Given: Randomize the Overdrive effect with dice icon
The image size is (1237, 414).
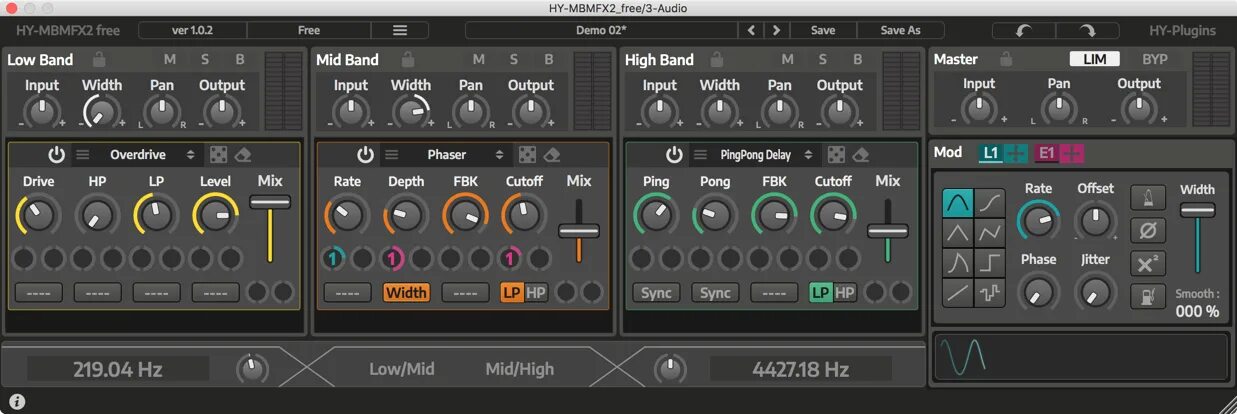Looking at the screenshot, I should click(218, 155).
